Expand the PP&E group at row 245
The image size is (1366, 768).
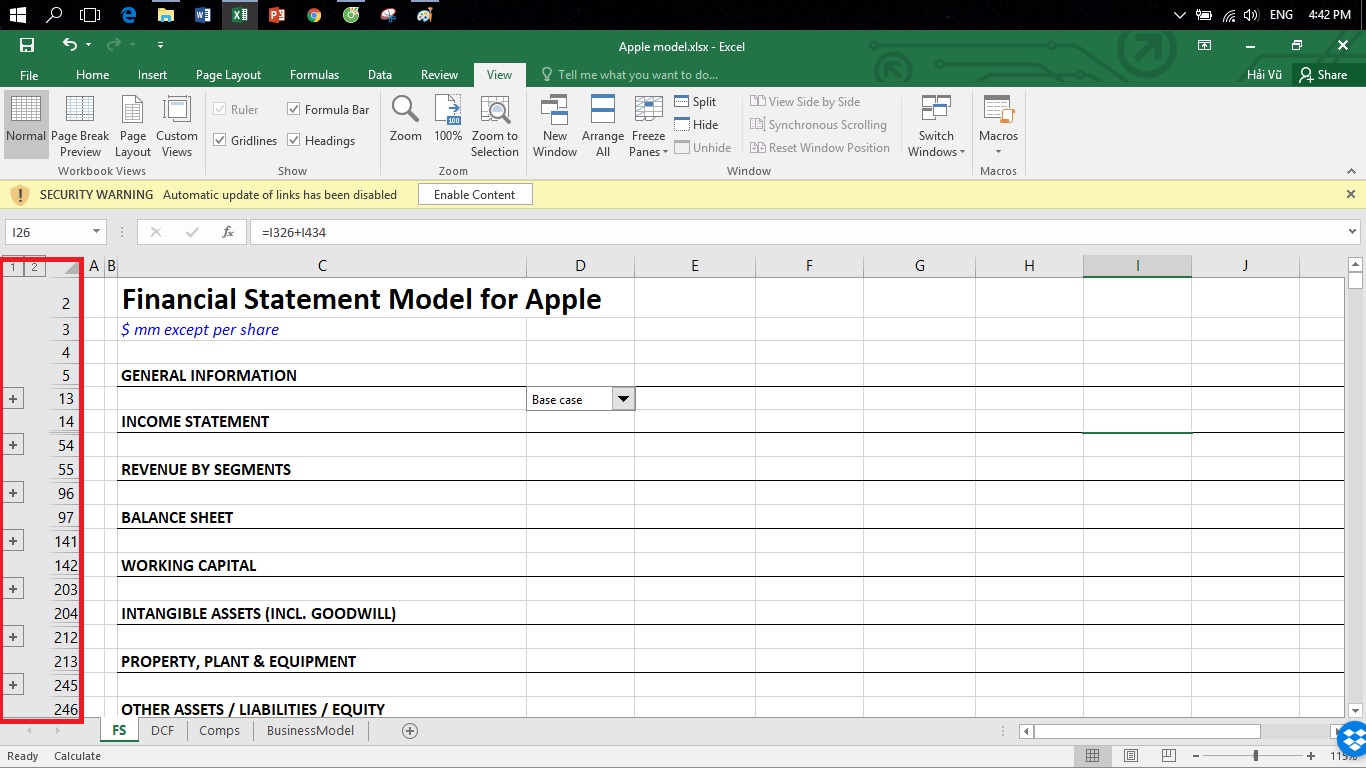coord(13,685)
